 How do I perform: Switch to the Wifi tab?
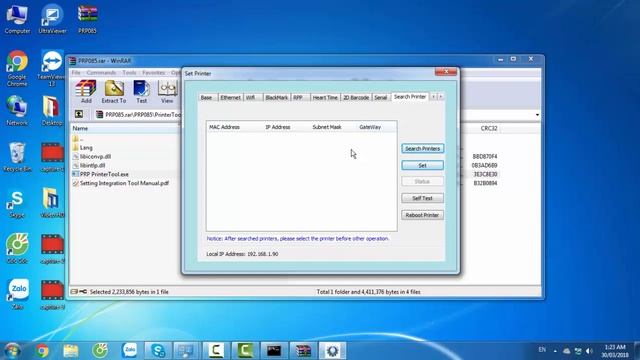251,98
